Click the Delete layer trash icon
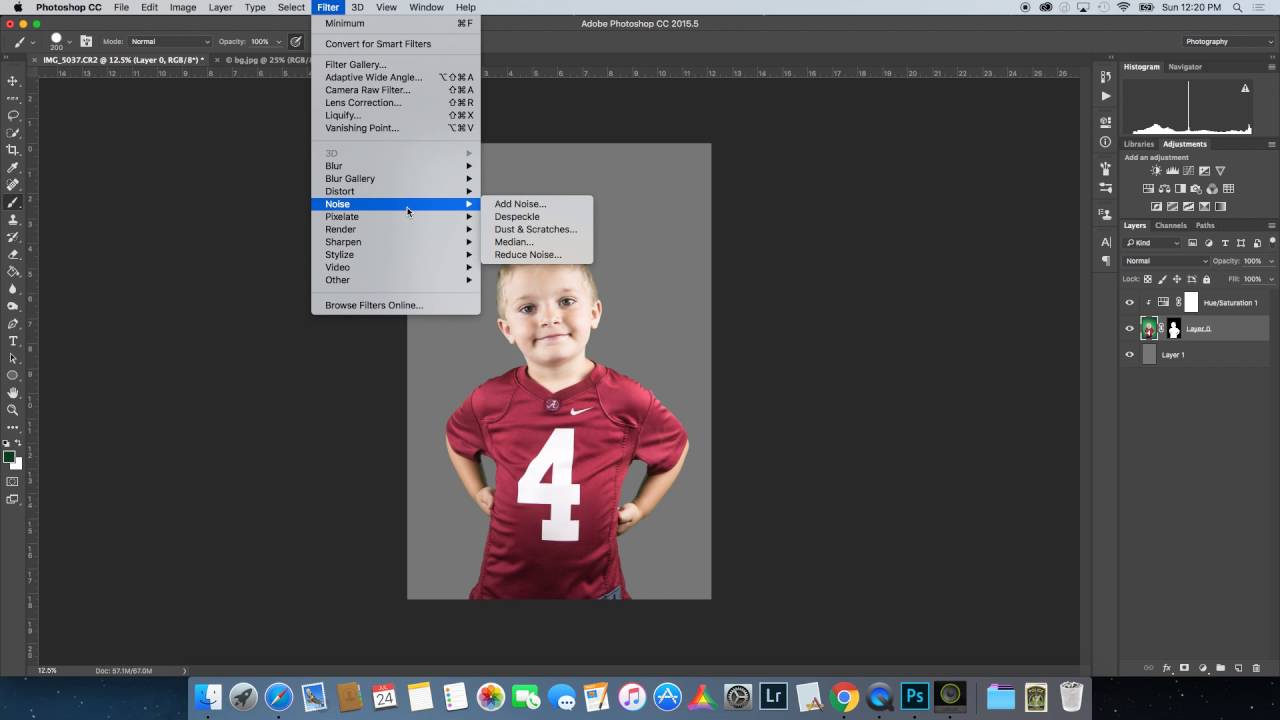Image resolution: width=1280 pixels, height=720 pixels. (1256, 668)
